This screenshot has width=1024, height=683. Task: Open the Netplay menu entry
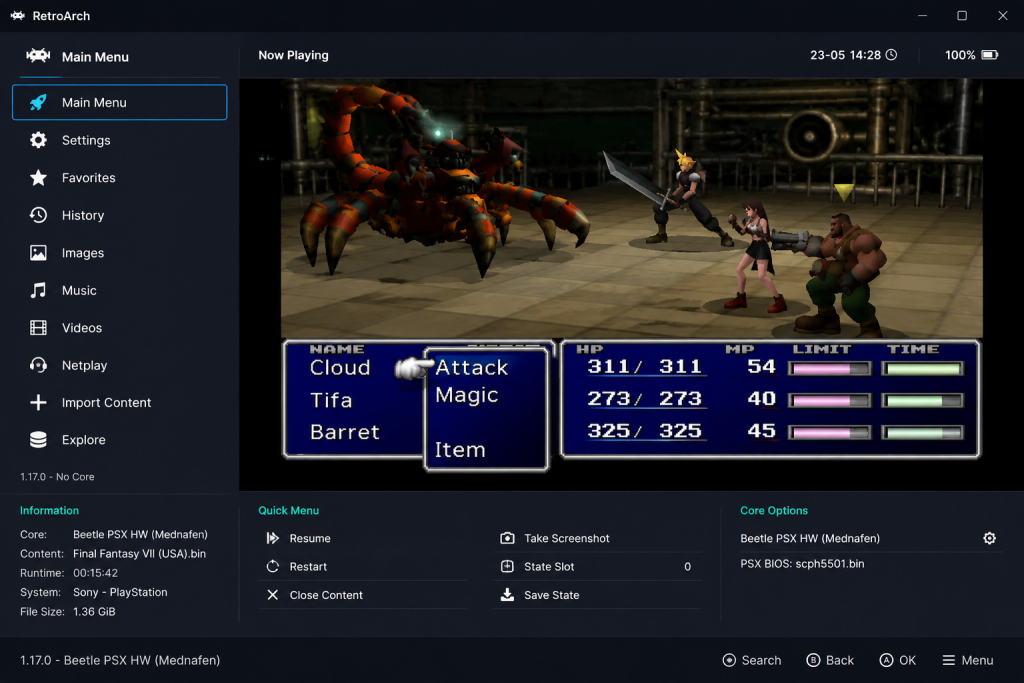pos(120,365)
